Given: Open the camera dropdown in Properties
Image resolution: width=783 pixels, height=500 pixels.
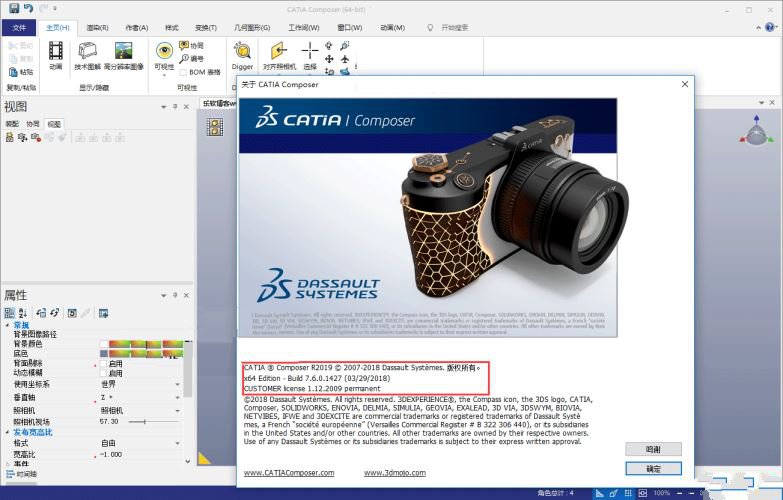Looking at the screenshot, I should (x=177, y=411).
